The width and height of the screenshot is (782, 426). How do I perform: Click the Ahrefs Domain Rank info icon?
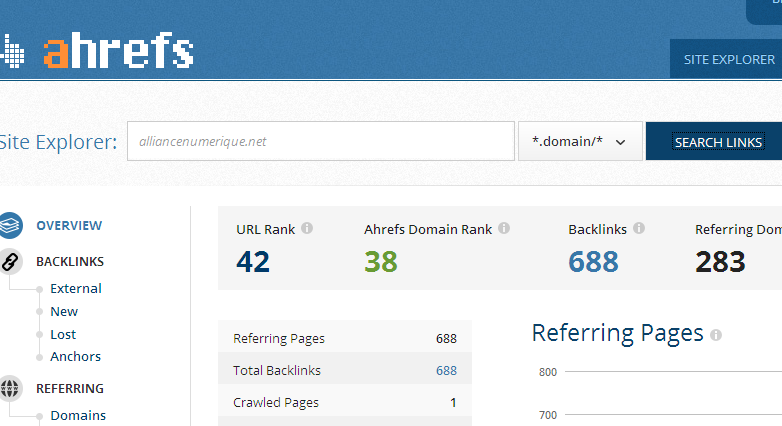pos(504,228)
